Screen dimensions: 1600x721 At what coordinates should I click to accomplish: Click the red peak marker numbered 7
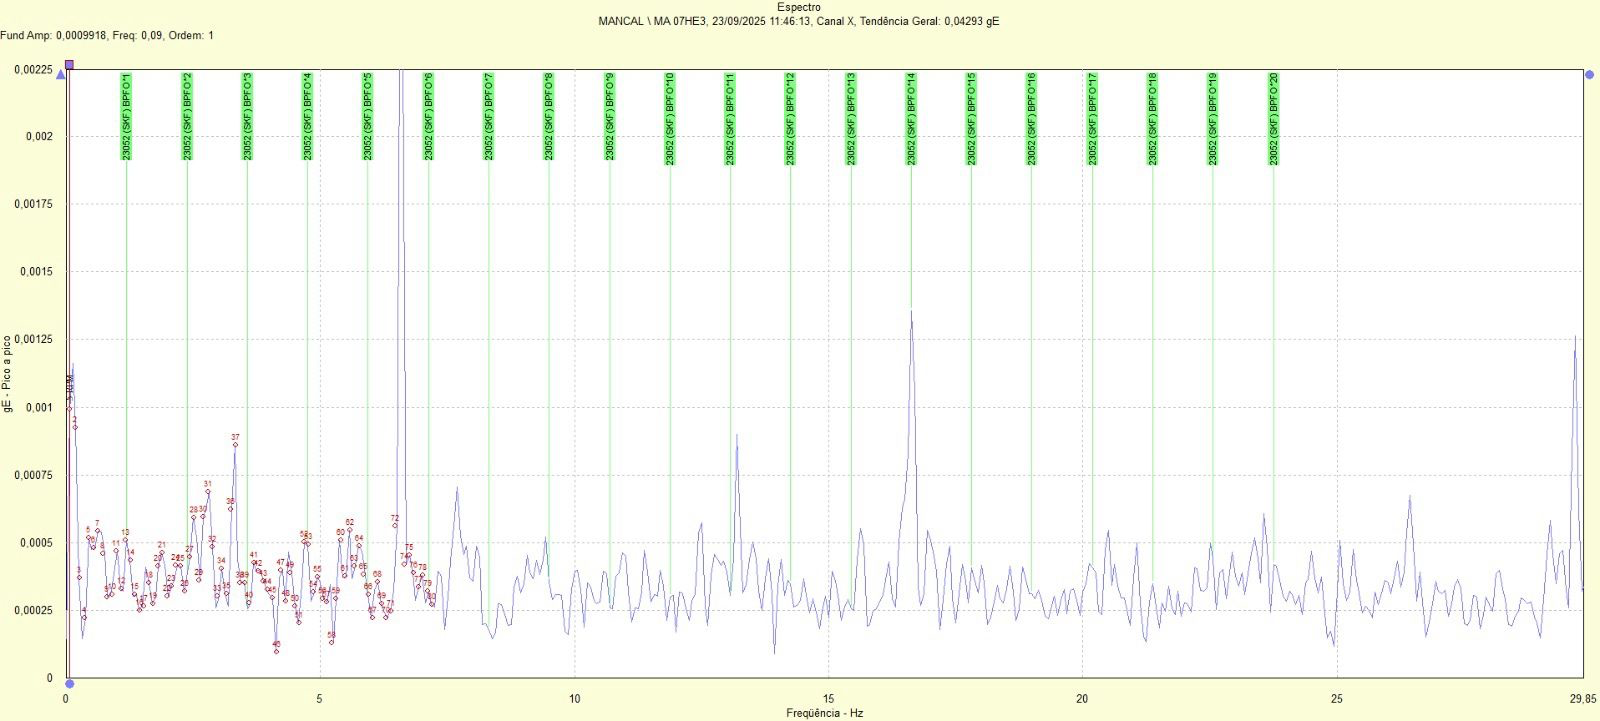(97, 531)
